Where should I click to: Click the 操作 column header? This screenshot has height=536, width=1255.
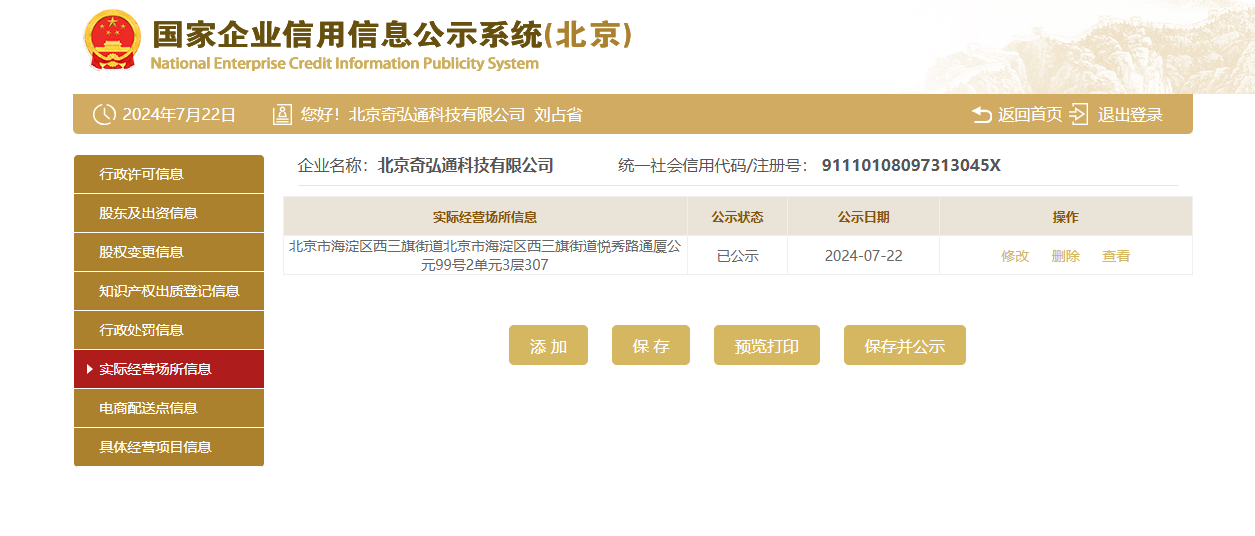(1066, 217)
